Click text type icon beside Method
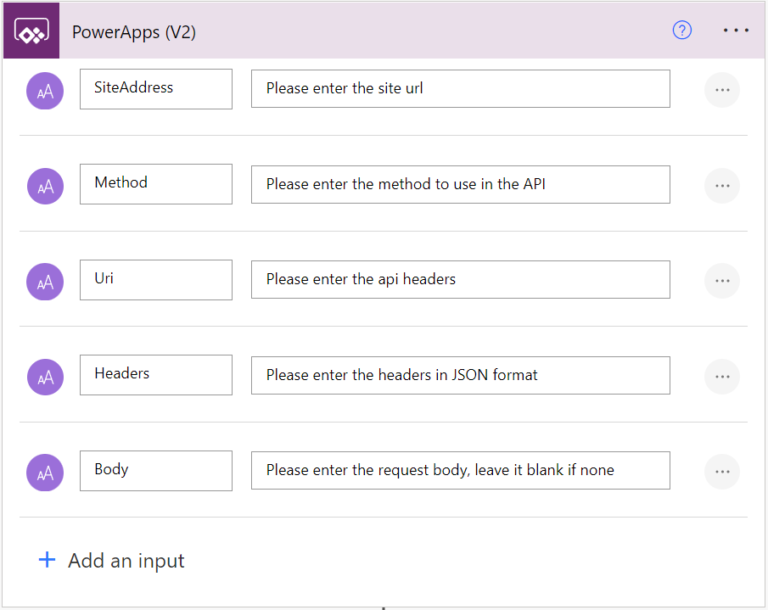 (x=45, y=185)
